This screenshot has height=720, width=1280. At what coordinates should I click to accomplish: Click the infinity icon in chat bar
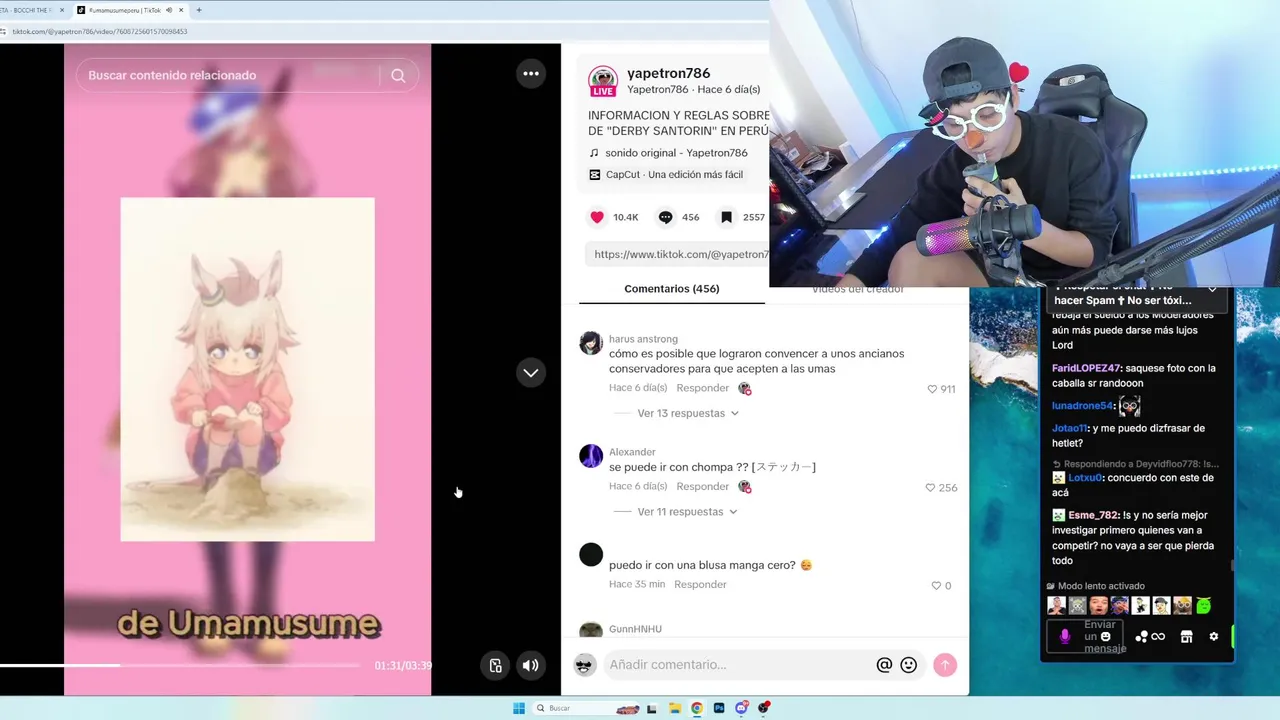[1158, 637]
